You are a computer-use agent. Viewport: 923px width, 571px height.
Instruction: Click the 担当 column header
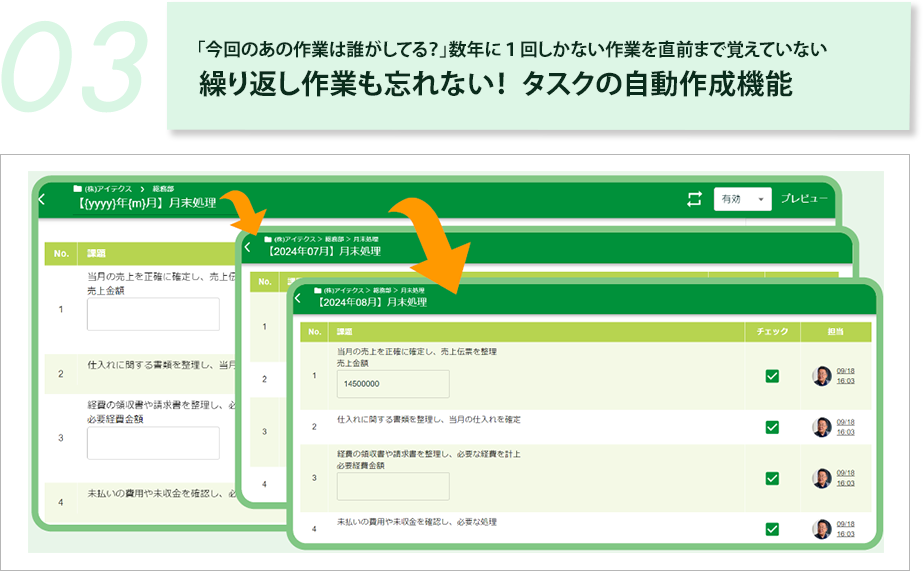[835, 331]
